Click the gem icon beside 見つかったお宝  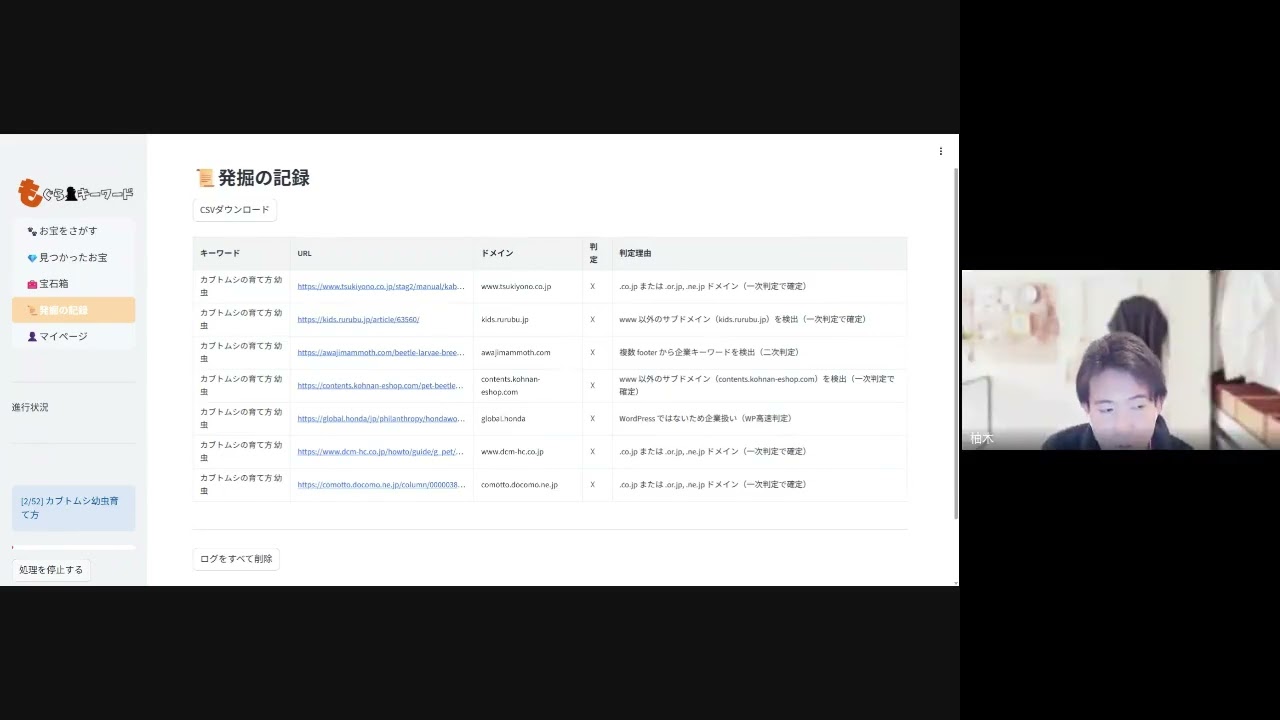(32, 258)
